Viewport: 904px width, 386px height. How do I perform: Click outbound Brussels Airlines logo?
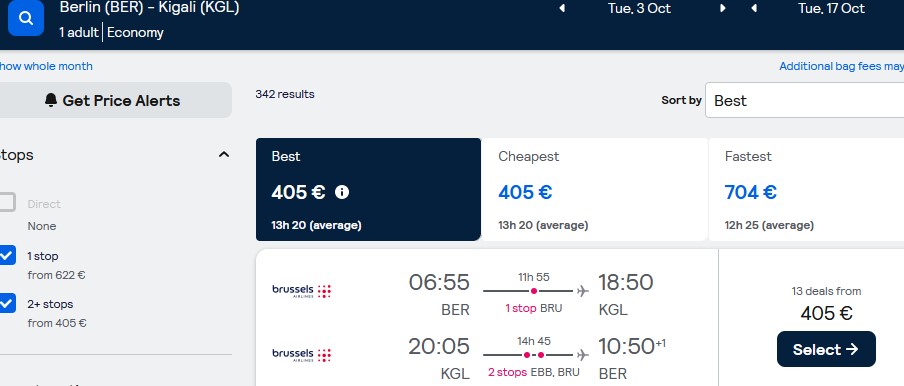point(302,291)
